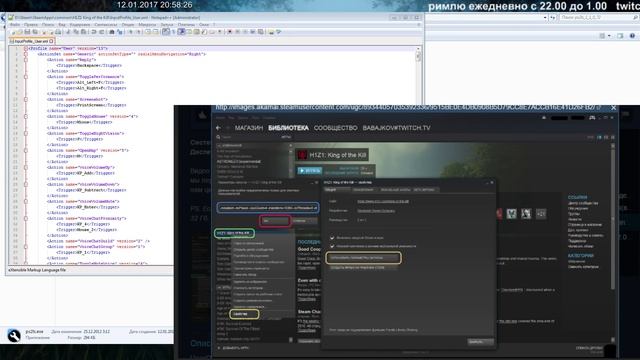Open the Файл menu in Notepad++
The image size is (640, 360).
click(15, 25)
